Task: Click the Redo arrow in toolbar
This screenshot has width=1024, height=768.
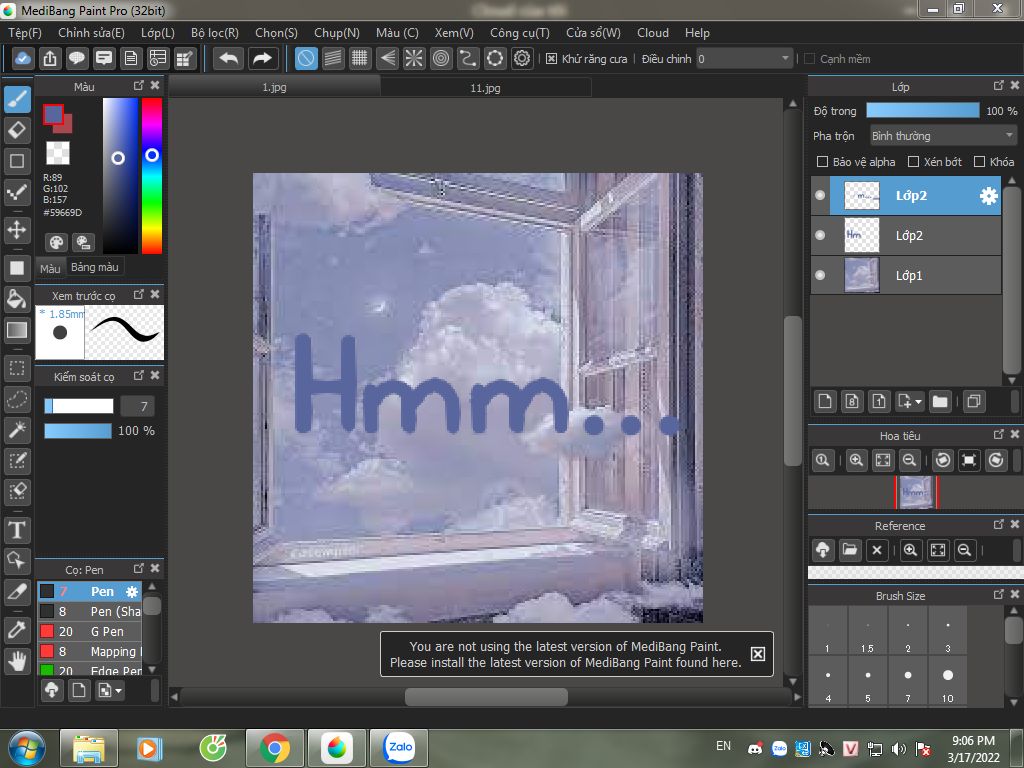Action: click(262, 59)
